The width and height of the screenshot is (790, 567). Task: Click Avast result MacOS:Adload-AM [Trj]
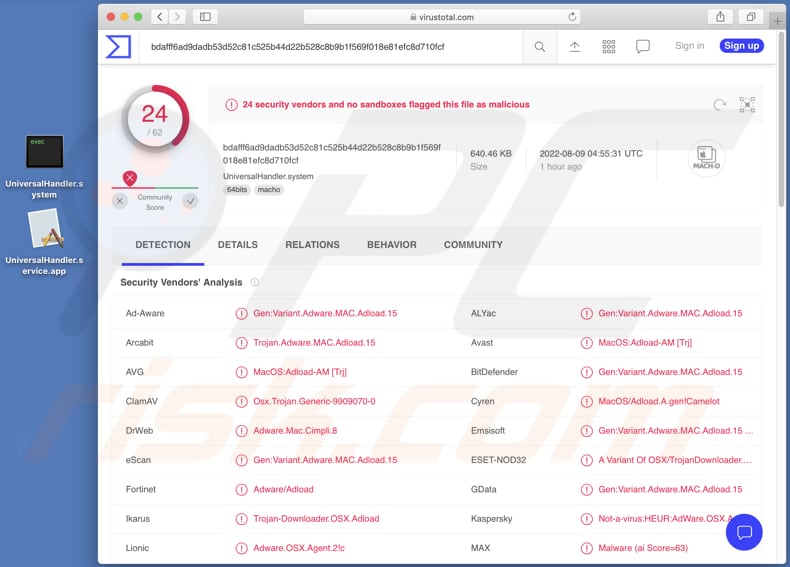coord(645,343)
